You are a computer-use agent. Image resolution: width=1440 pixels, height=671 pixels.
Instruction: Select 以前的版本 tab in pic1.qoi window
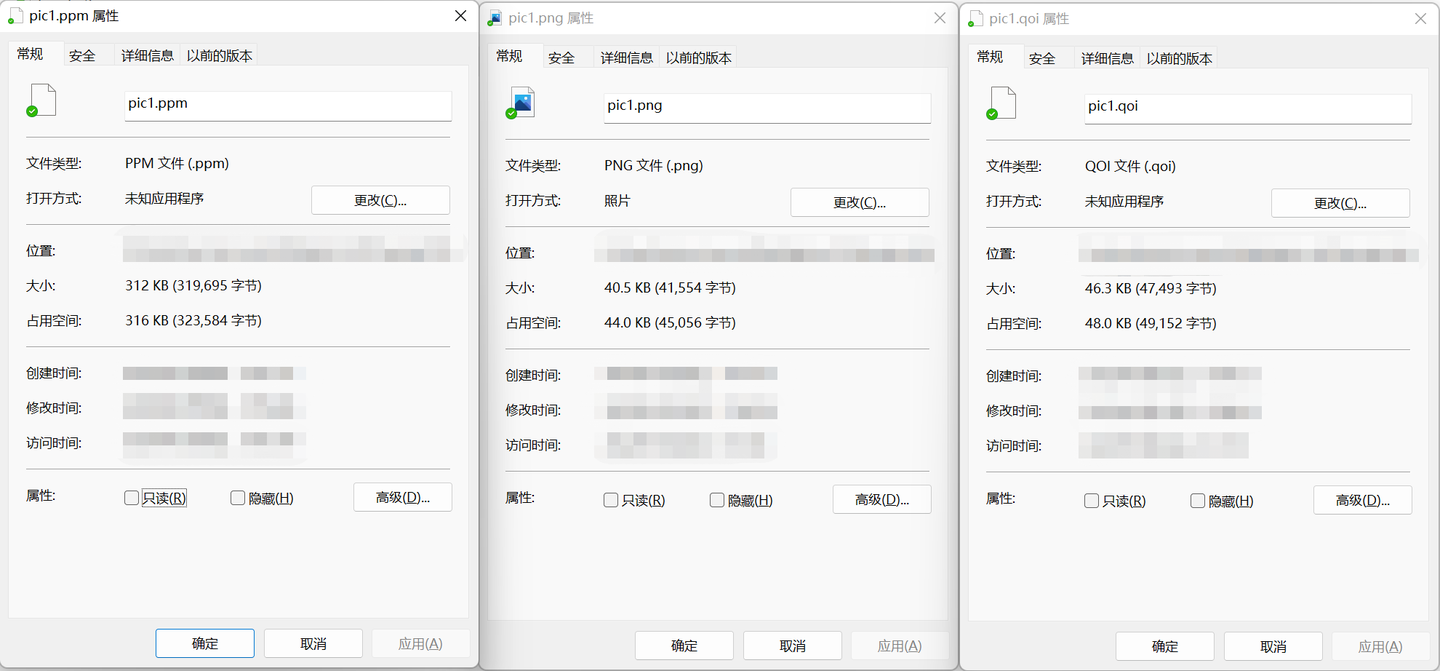[1179, 59]
